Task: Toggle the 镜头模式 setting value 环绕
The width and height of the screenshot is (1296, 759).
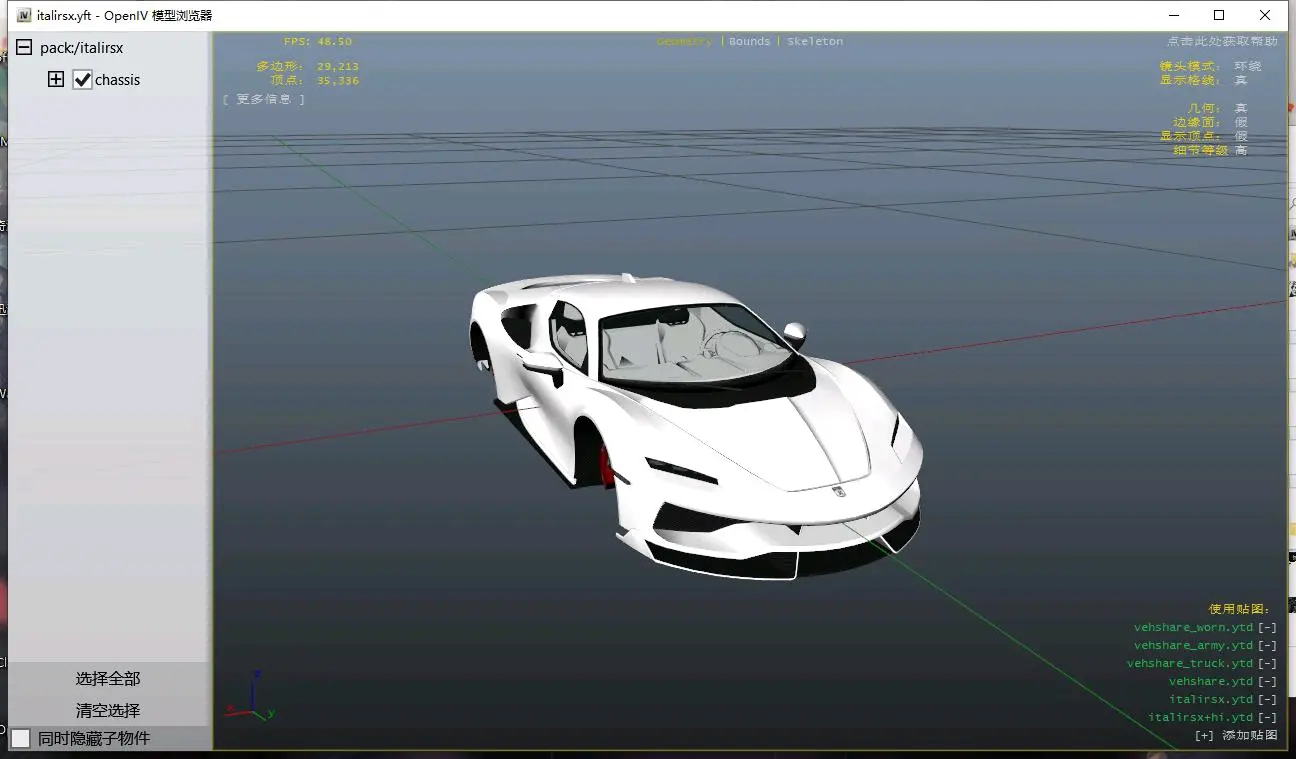Action: click(x=1248, y=66)
